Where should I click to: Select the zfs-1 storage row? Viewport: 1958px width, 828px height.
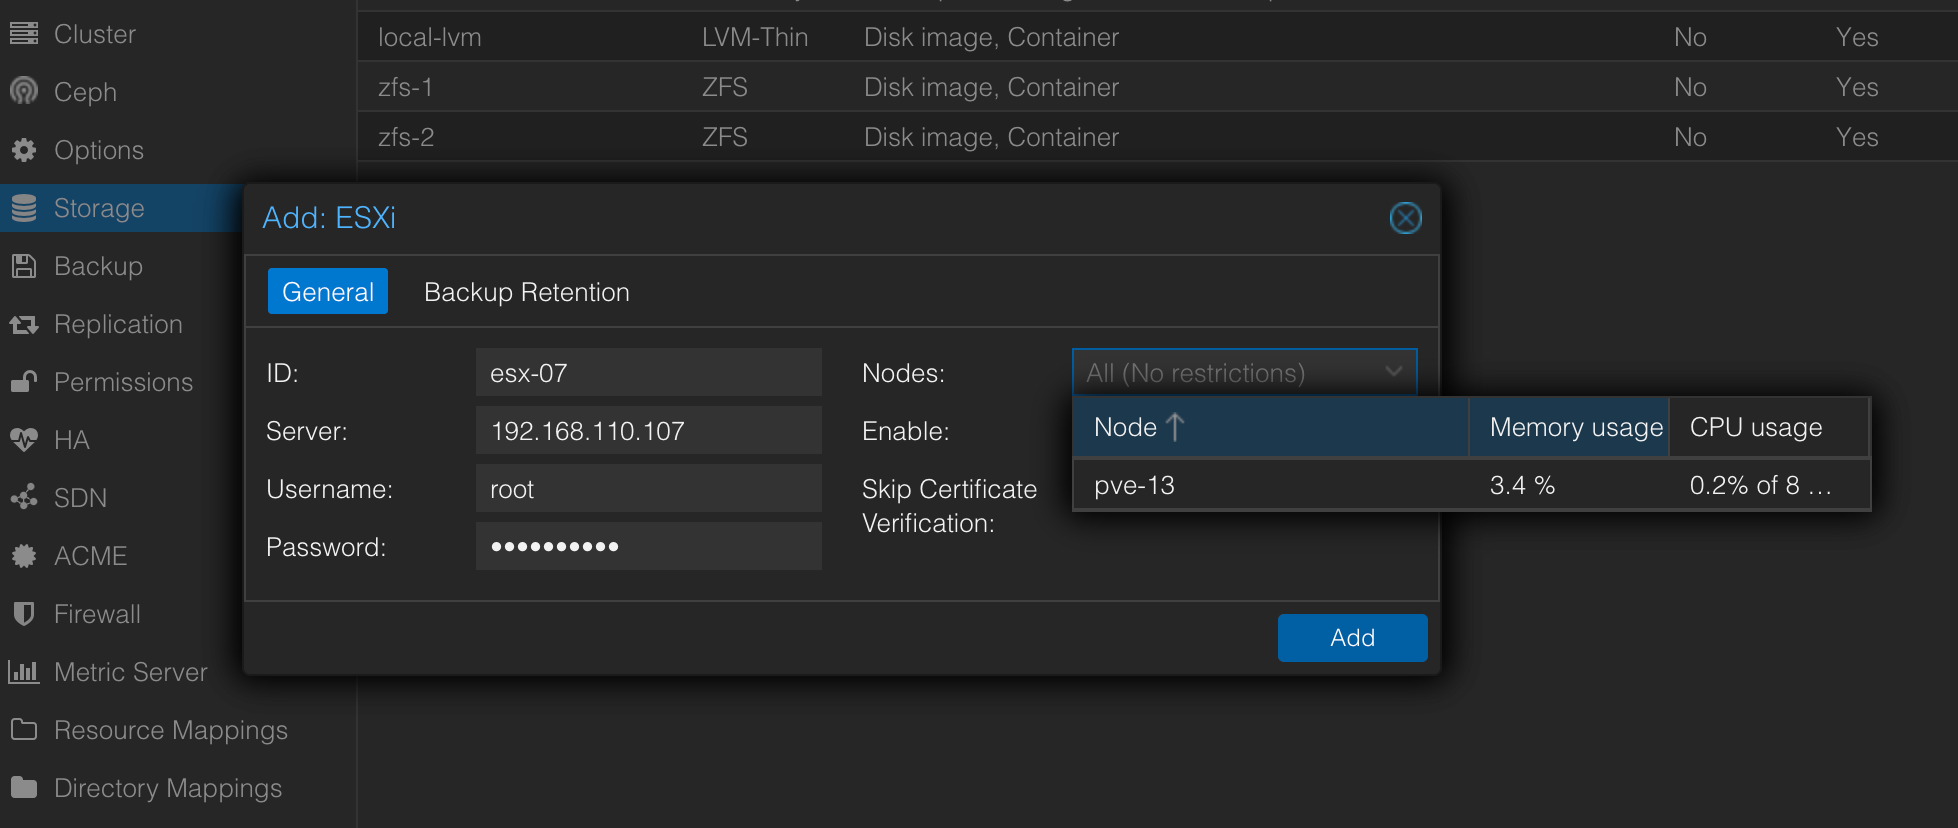tap(1157, 87)
